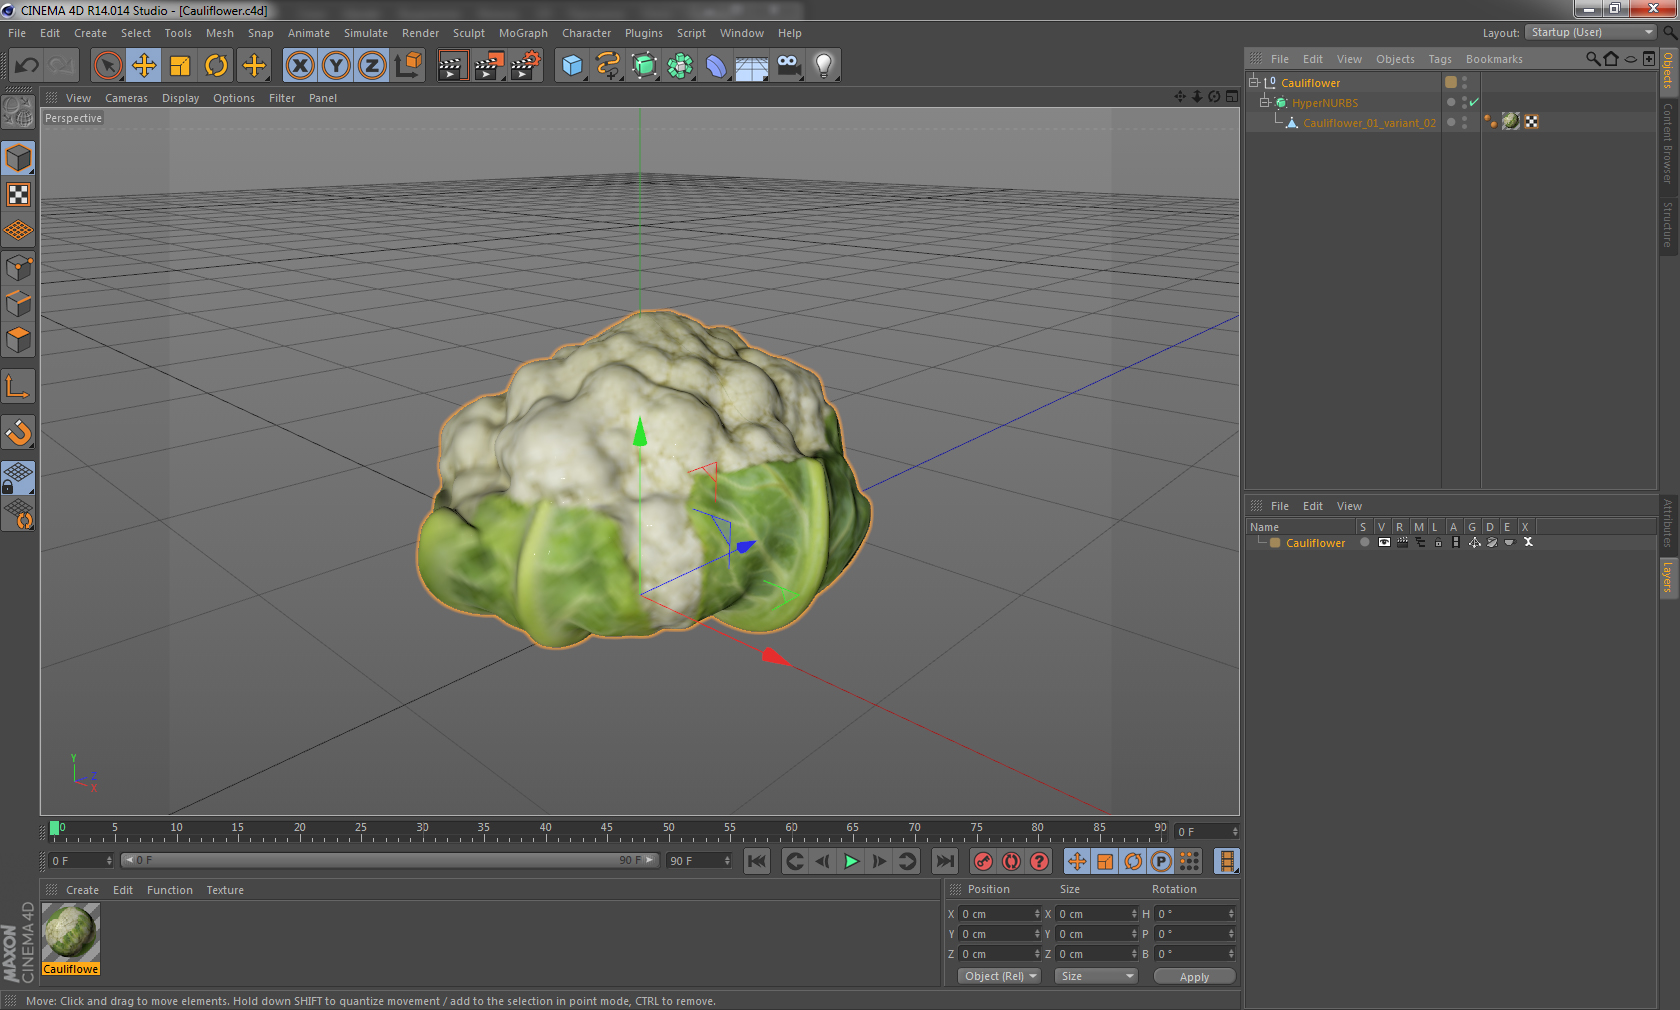Select Cauliflower_01_variant_02 object
Image resolution: width=1680 pixels, height=1010 pixels.
(x=1369, y=123)
